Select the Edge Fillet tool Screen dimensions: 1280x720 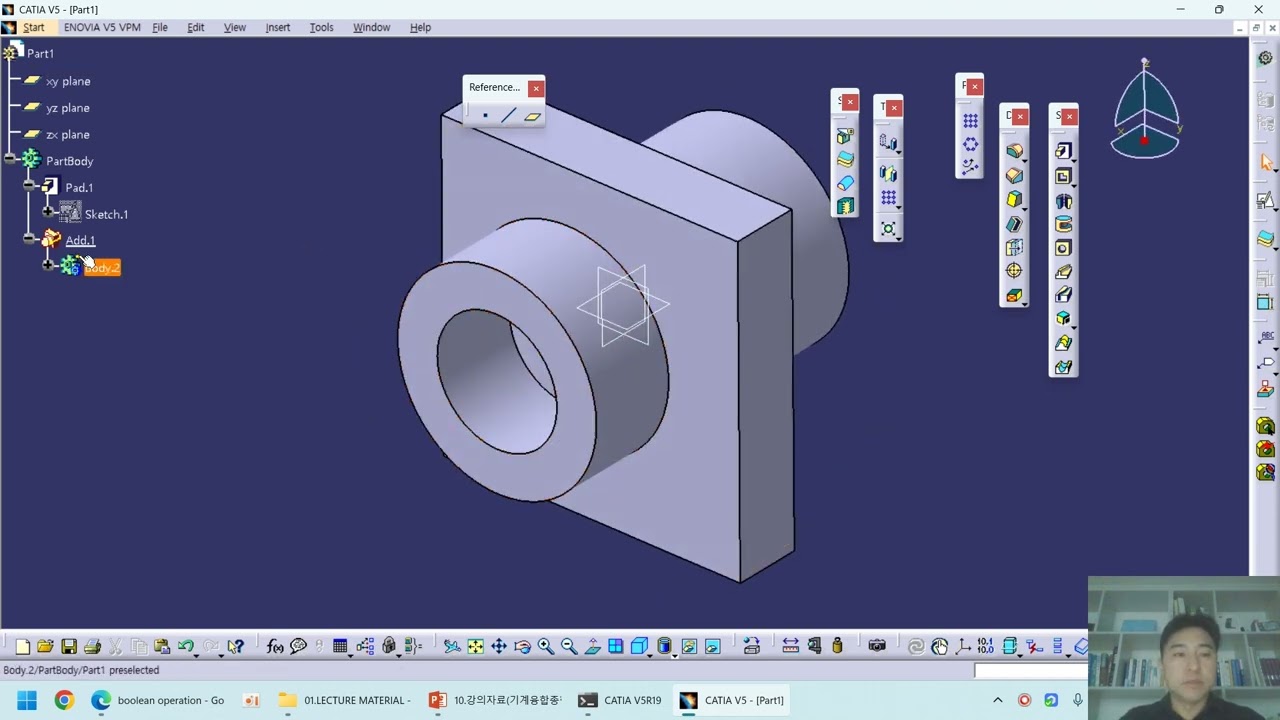(1014, 150)
